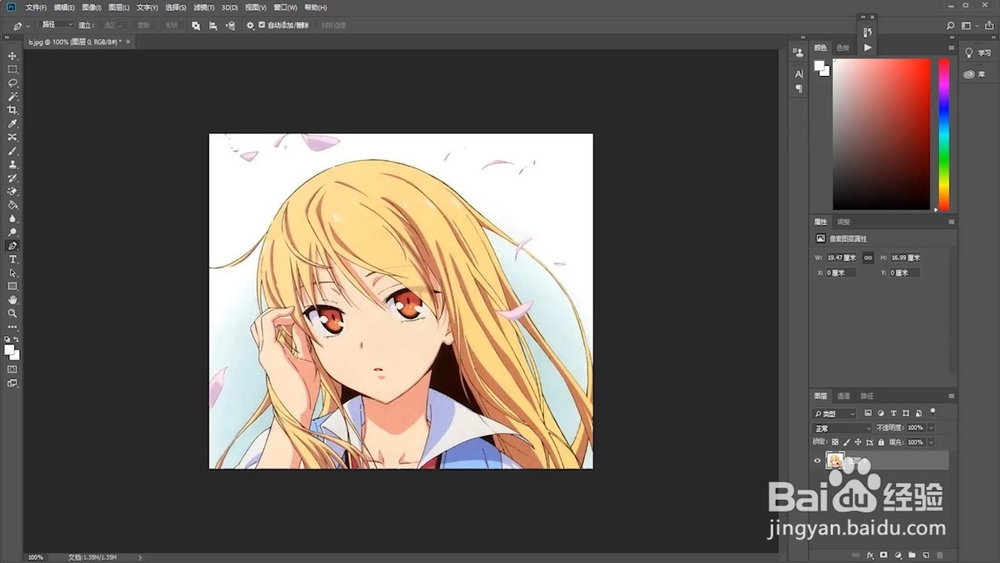Open the pen options gear dropdown

[250, 26]
